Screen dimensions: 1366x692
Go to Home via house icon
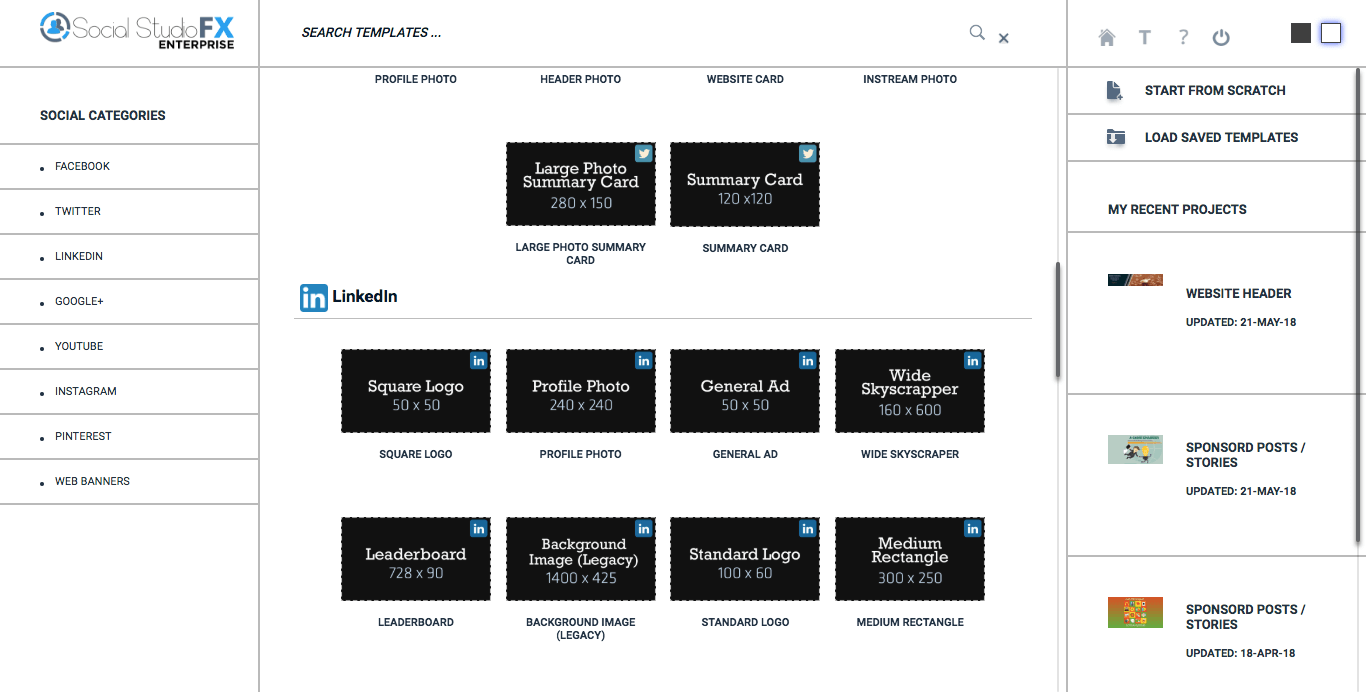pos(1106,37)
